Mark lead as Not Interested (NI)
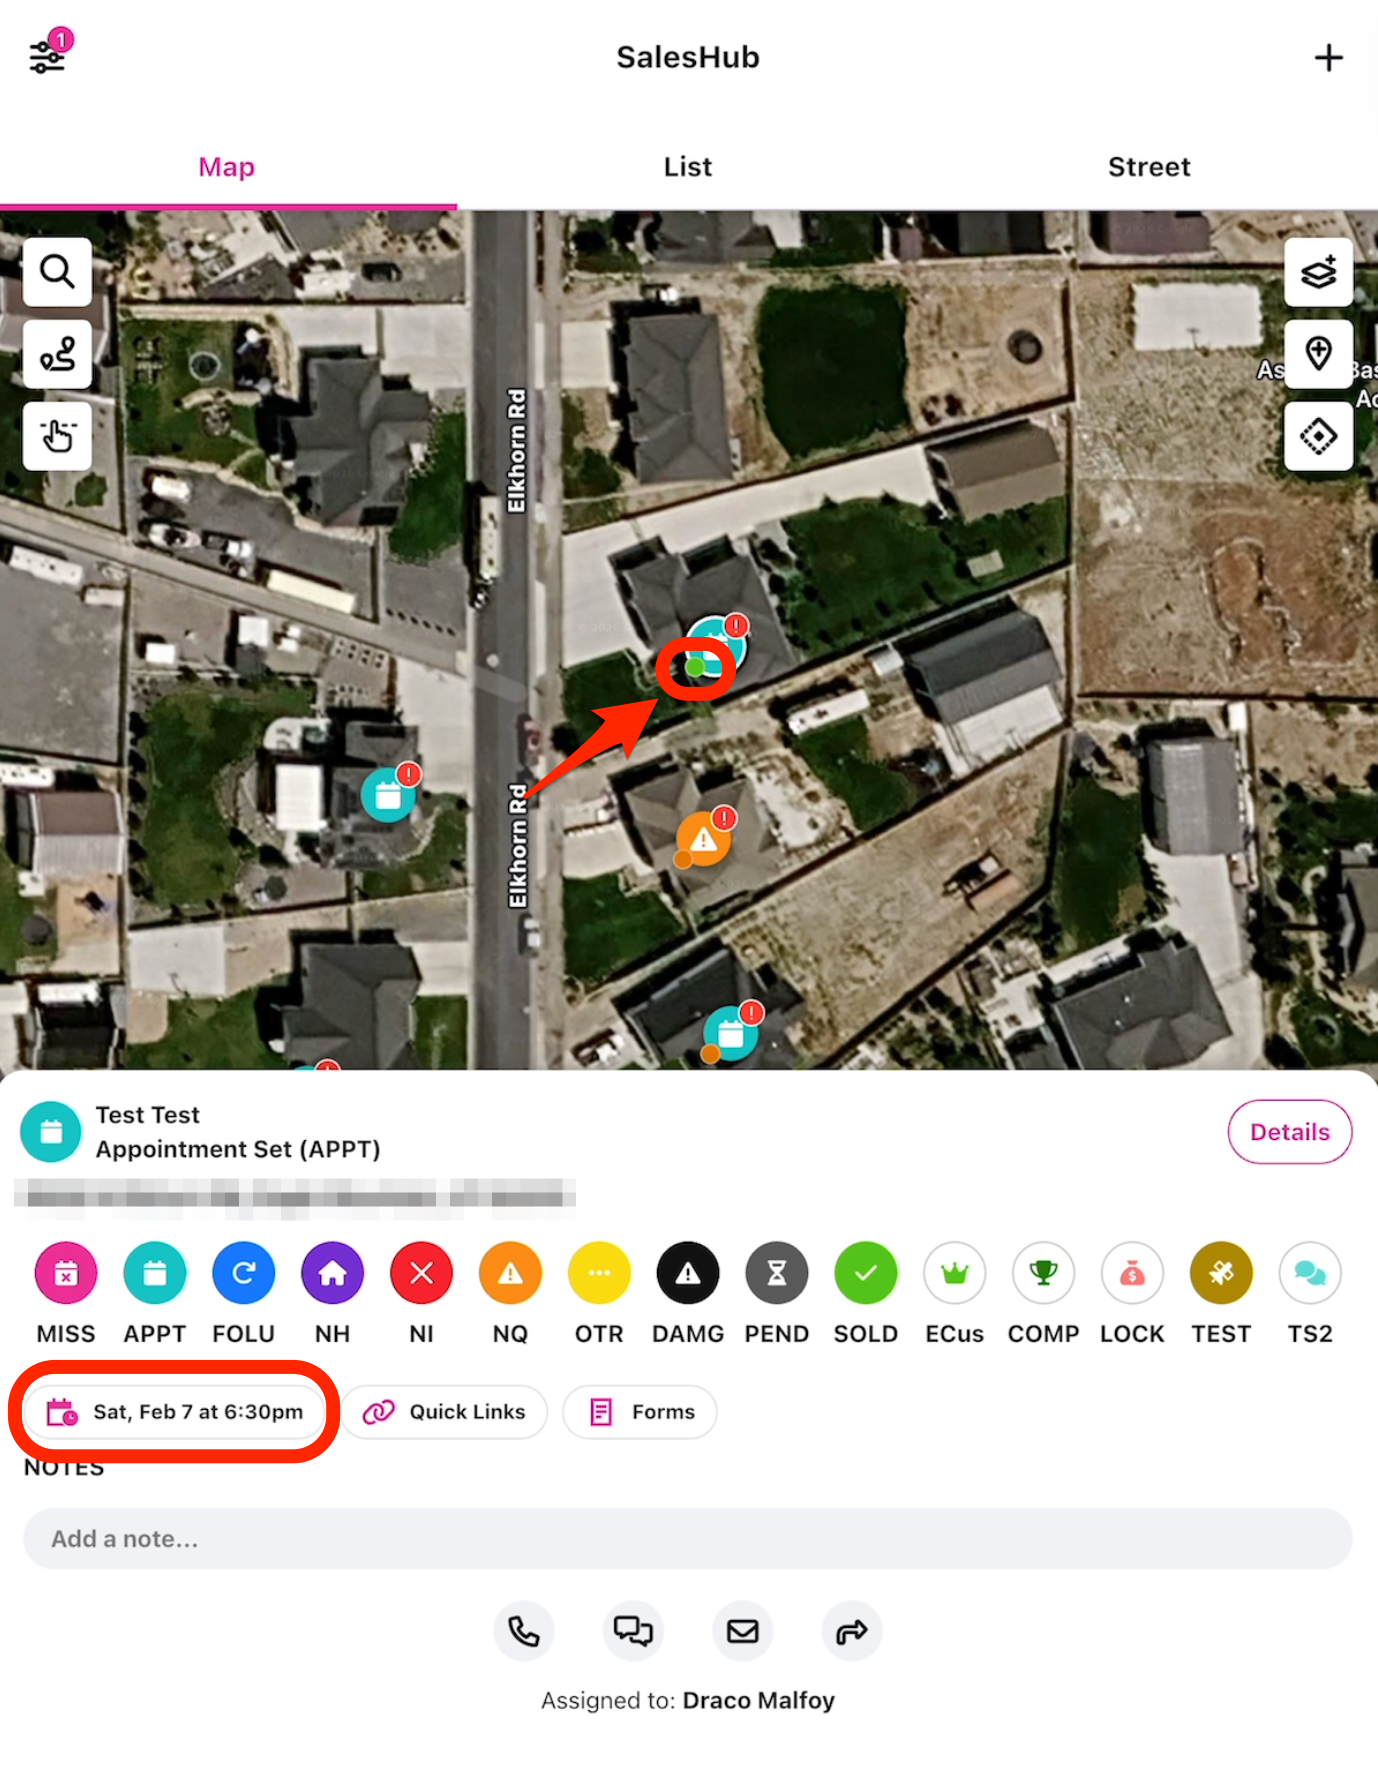Image resolution: width=1378 pixels, height=1782 pixels. coord(421,1273)
